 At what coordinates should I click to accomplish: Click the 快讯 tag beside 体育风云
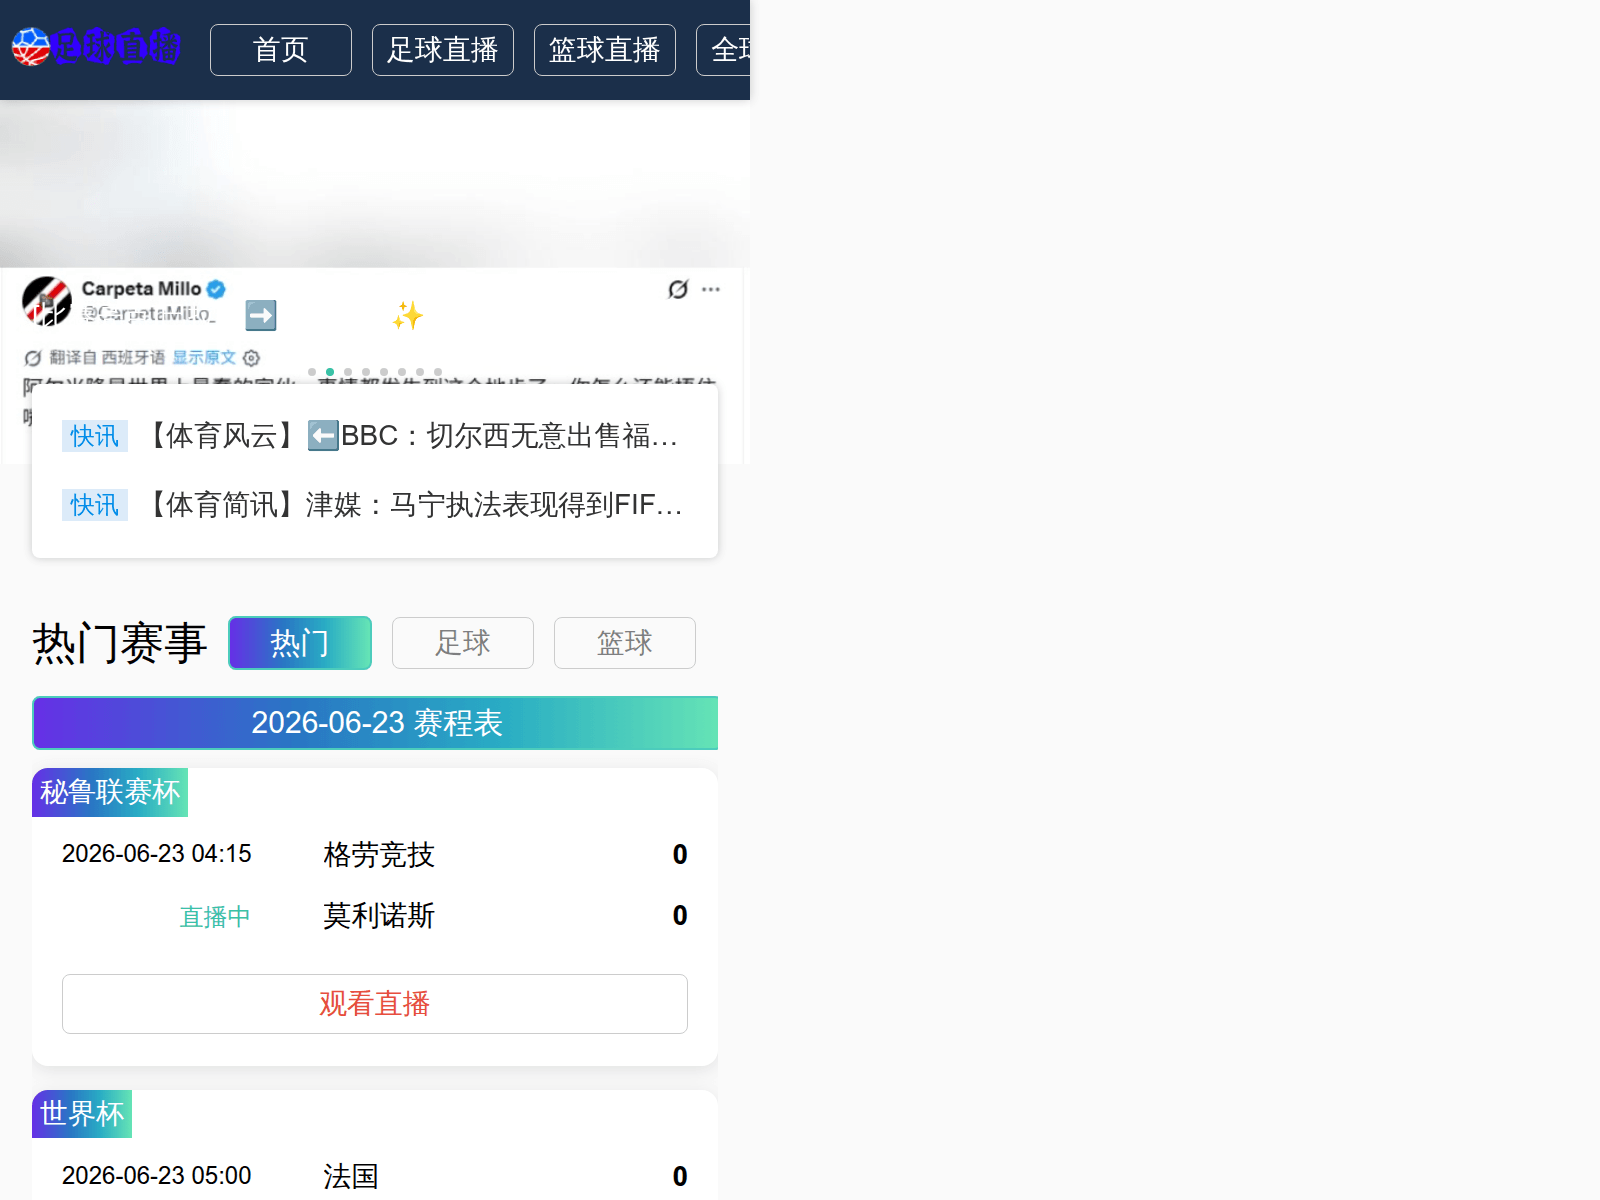(95, 436)
